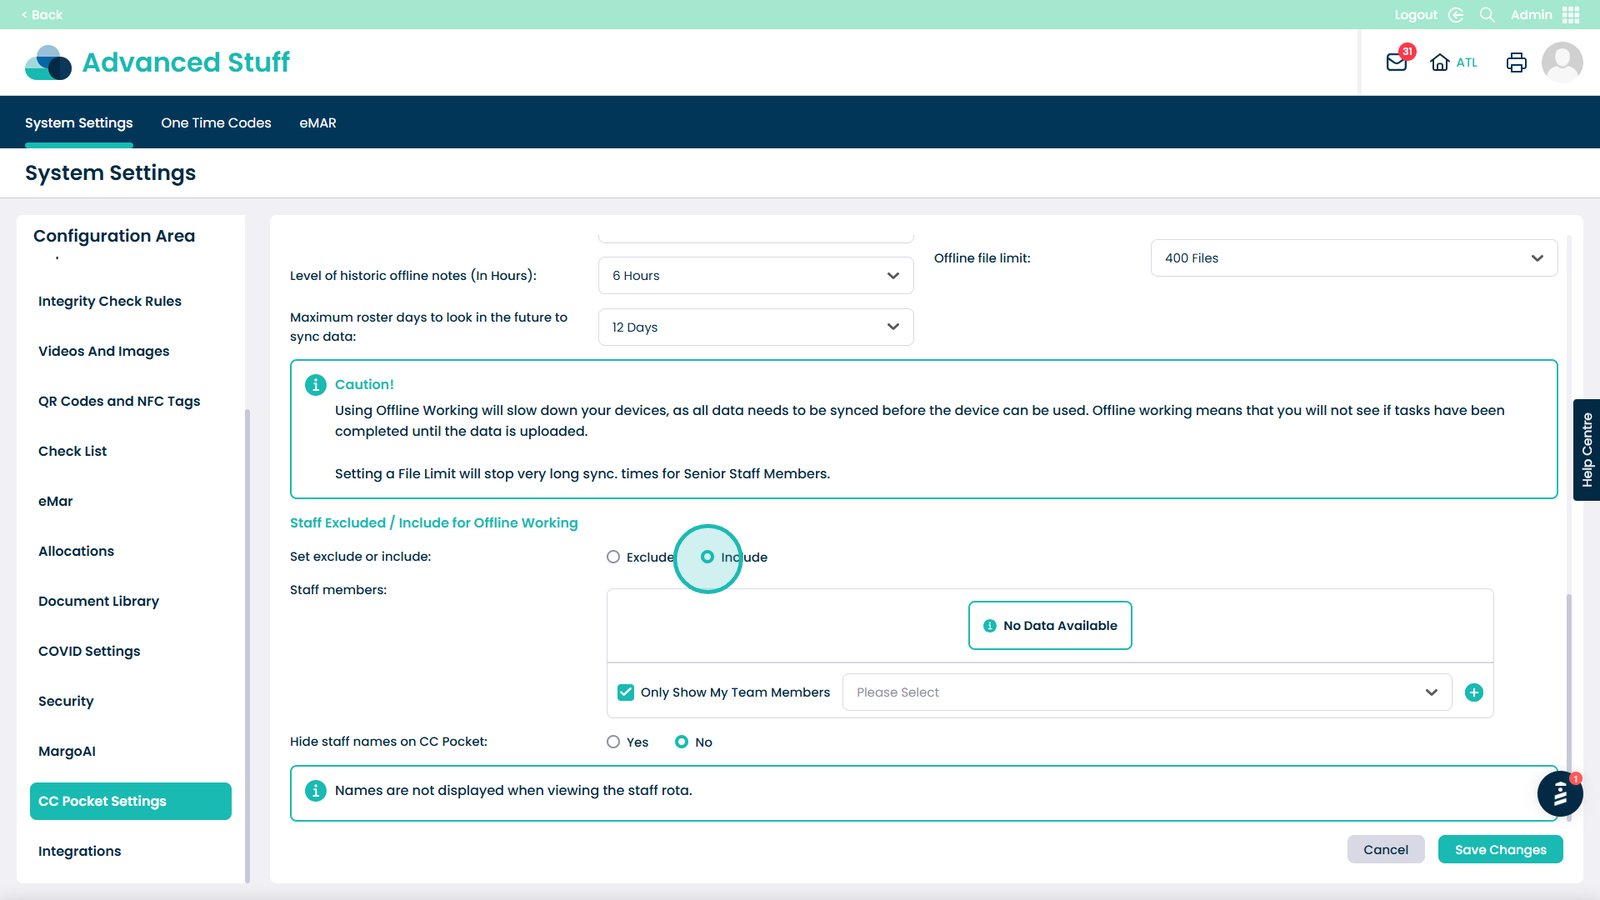Viewport: 1600px width, 900px height.
Task: Open the eMAR tab
Action: coord(318,123)
